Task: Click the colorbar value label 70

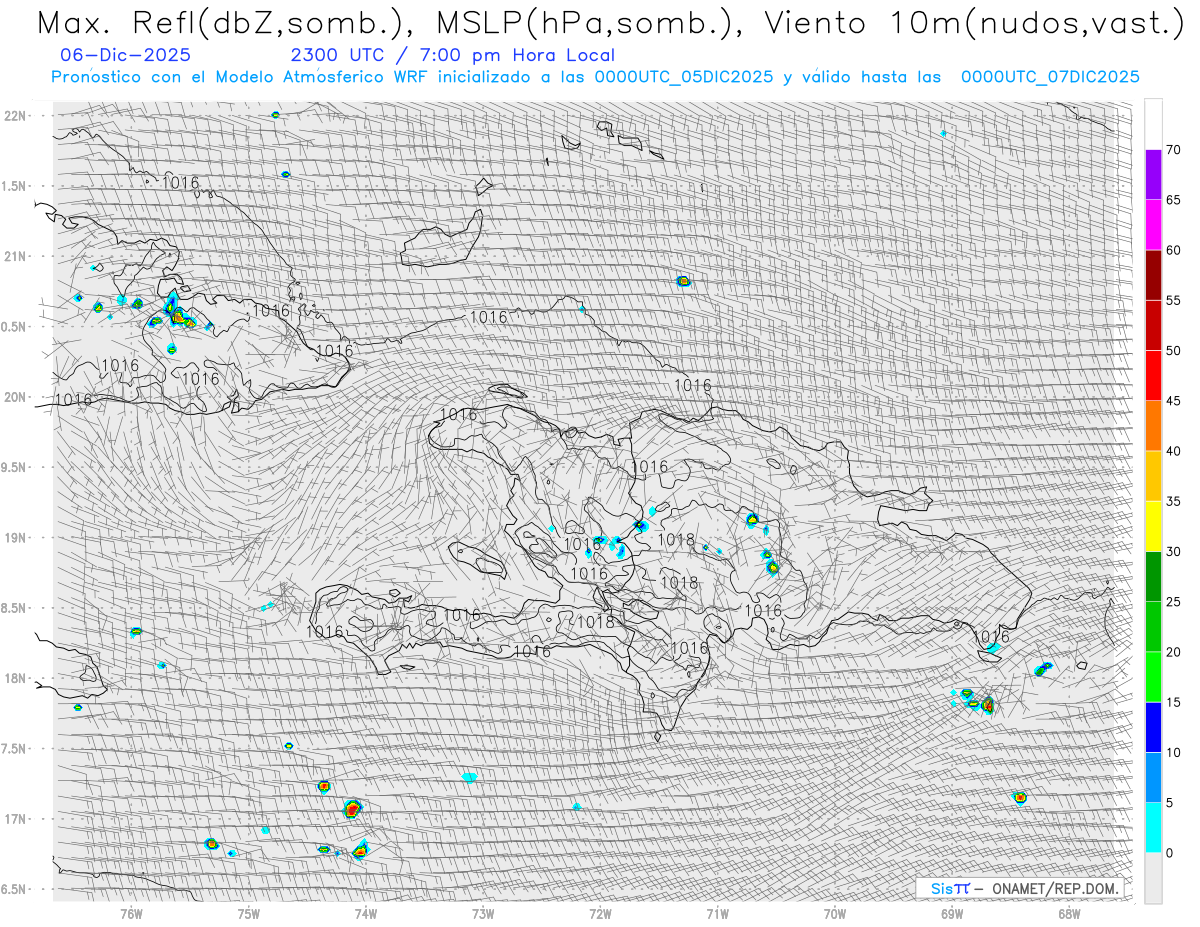Action: (1173, 150)
